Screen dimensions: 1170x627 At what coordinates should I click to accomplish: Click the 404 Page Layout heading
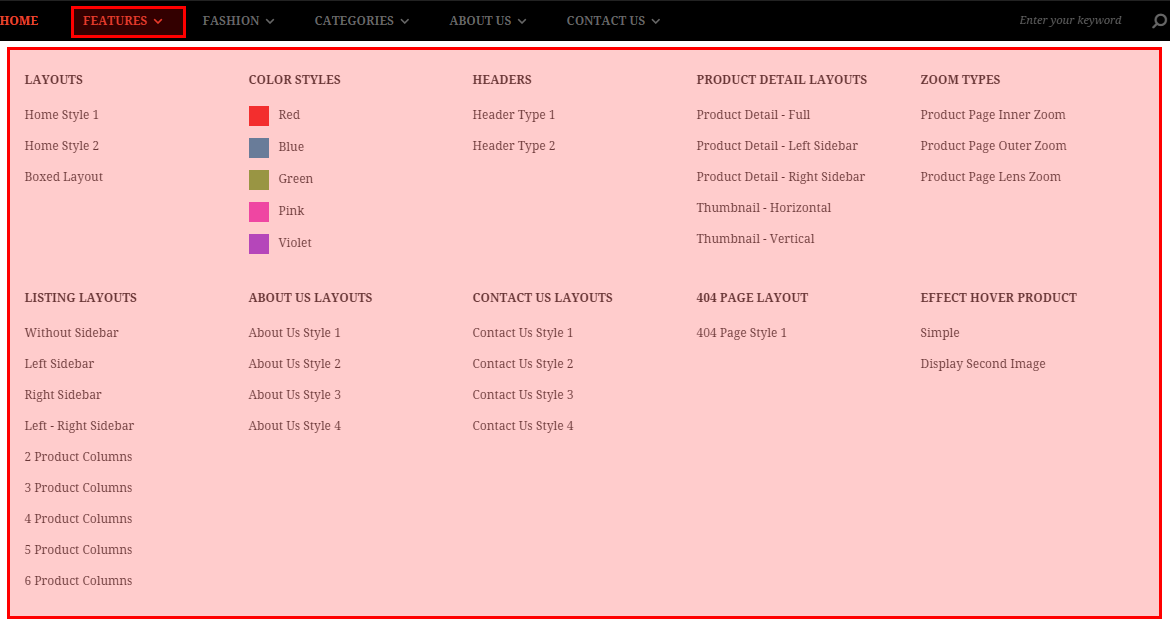(x=752, y=298)
